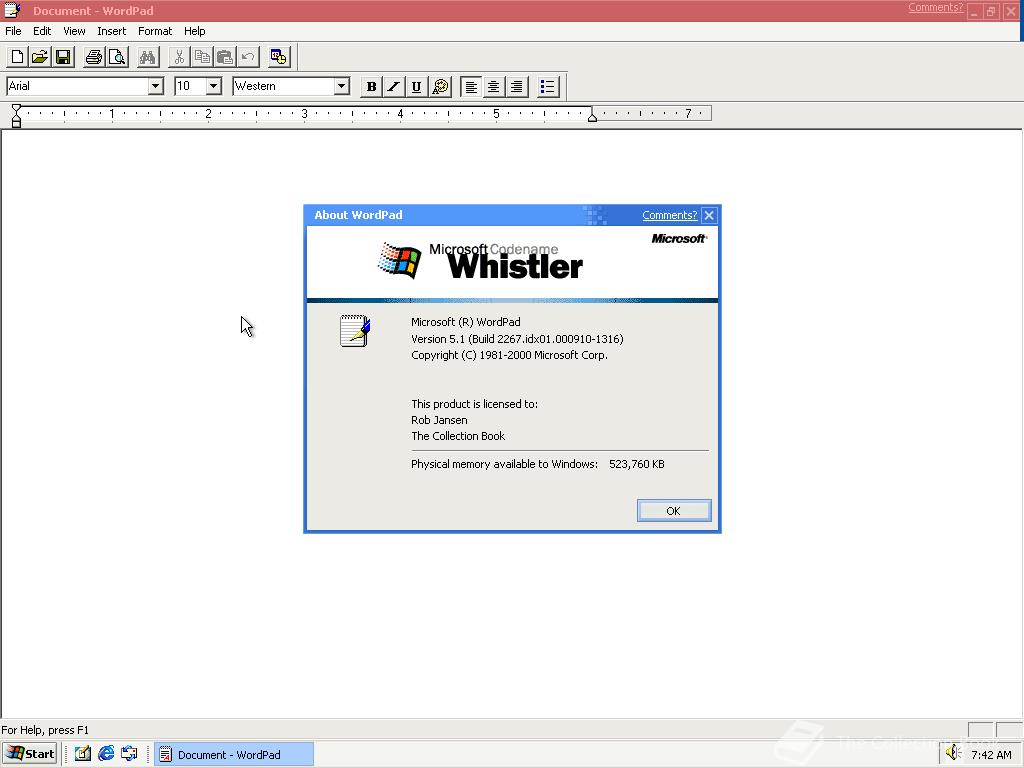The width and height of the screenshot is (1024, 768).
Task: Open the Help menu
Action: point(195,31)
